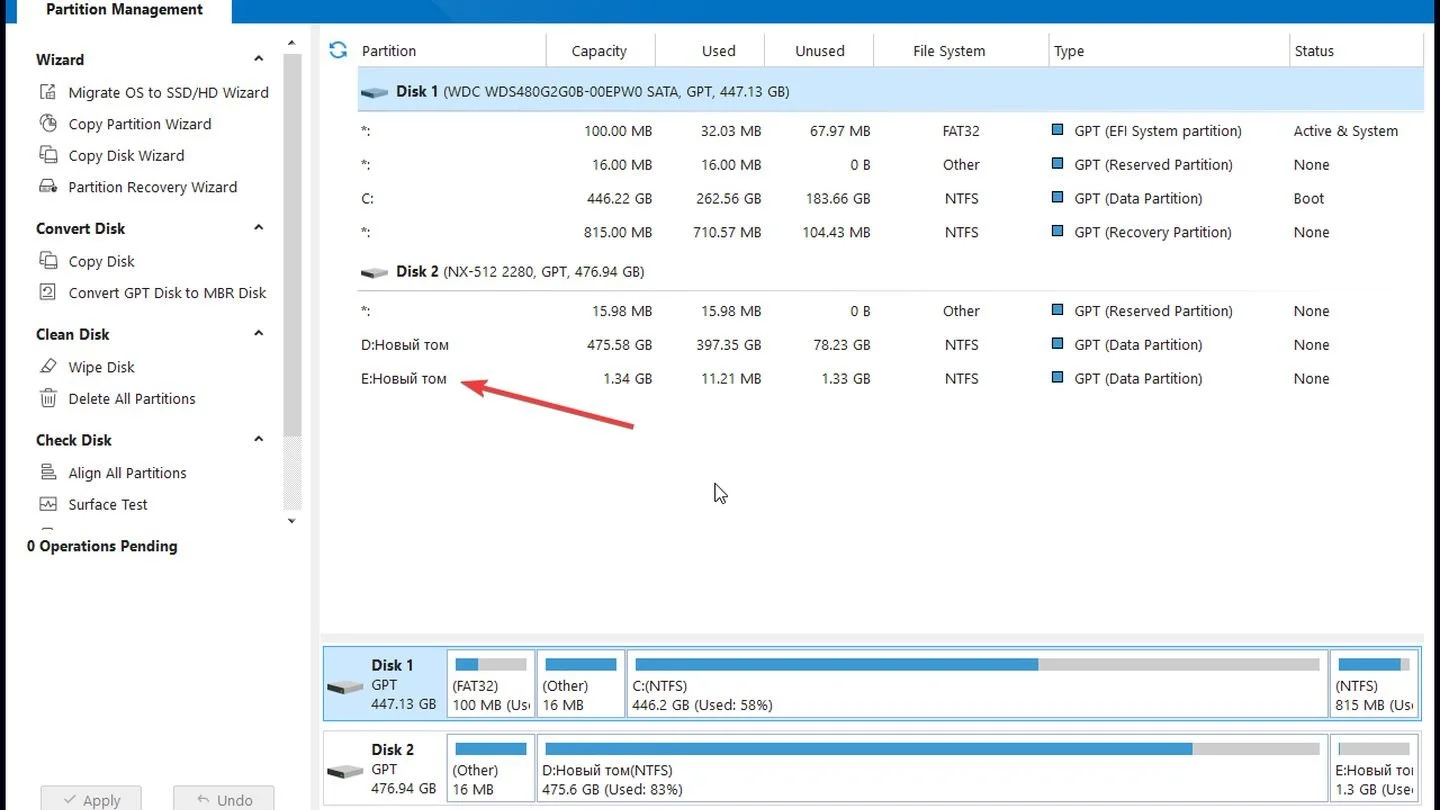Click the FAT32 file system cell

pyautogui.click(x=961, y=131)
